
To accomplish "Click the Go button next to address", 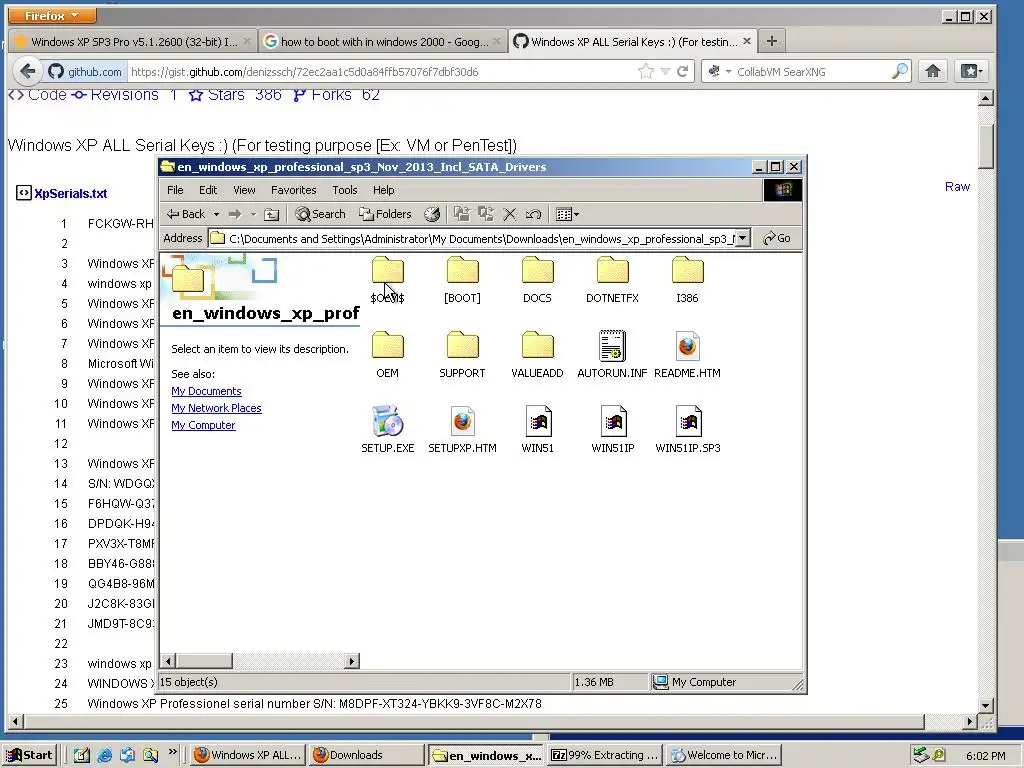I will [777, 238].
